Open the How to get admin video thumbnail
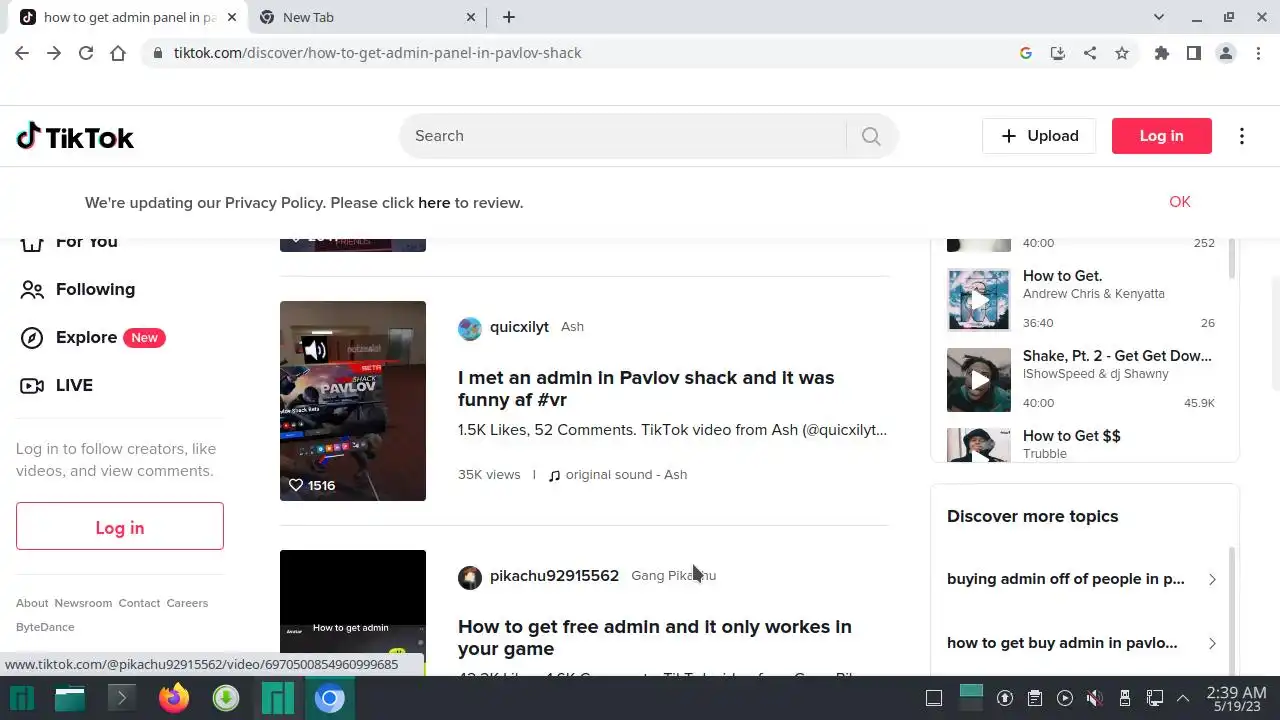The width and height of the screenshot is (1280, 720). (x=353, y=612)
